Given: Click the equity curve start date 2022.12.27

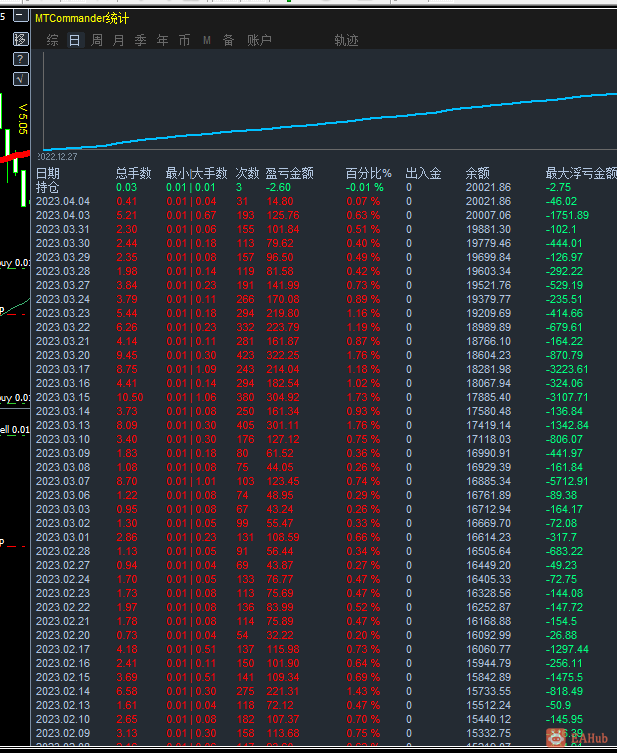Looking at the screenshot, I should coord(57,157).
